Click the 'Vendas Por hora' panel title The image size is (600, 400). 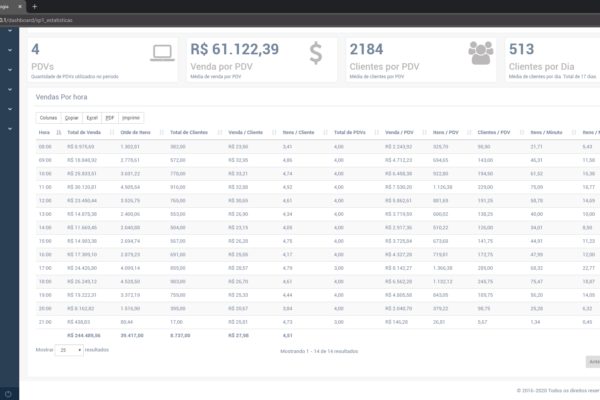(x=61, y=97)
